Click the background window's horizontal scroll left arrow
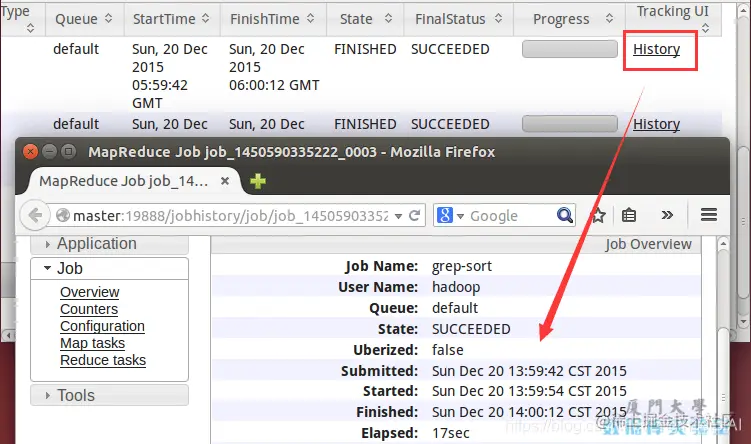Viewport: 751px width, 444px height. click(8, 335)
